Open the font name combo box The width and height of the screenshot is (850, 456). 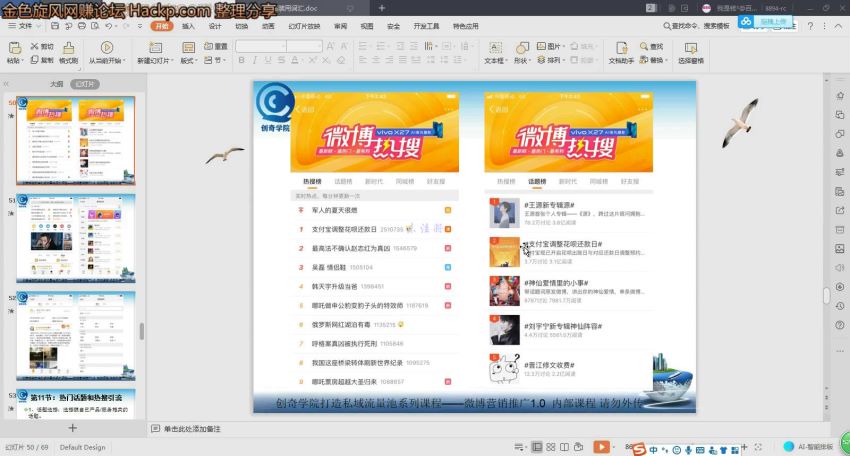[x=261, y=46]
